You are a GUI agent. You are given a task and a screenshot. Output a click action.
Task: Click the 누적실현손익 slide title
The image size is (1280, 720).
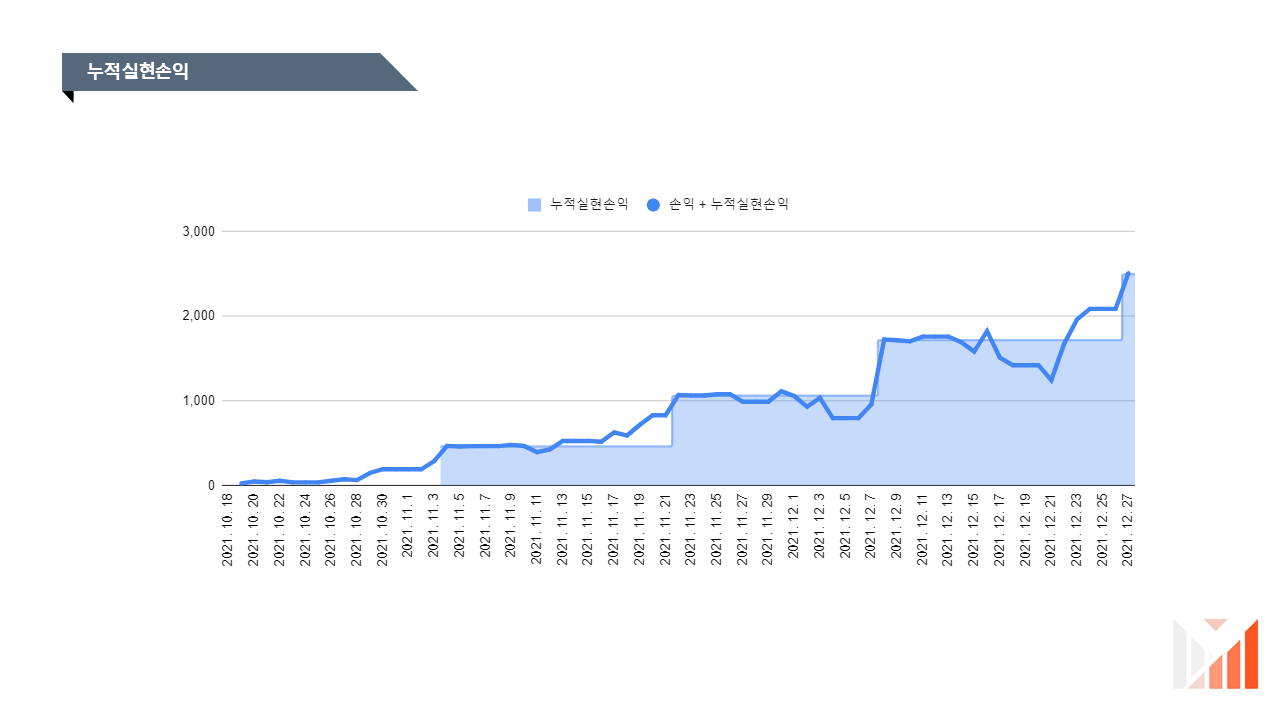point(137,72)
